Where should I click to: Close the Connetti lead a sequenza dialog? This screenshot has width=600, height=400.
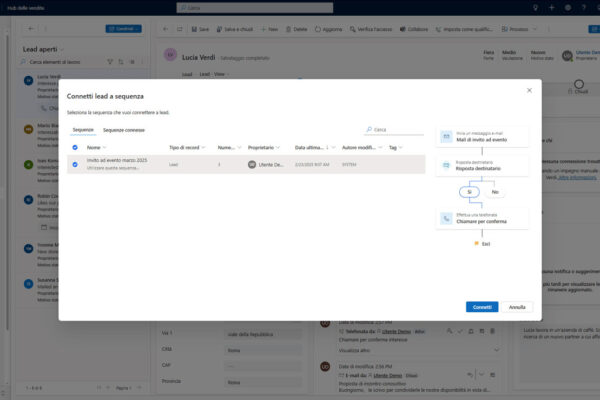pyautogui.click(x=529, y=90)
